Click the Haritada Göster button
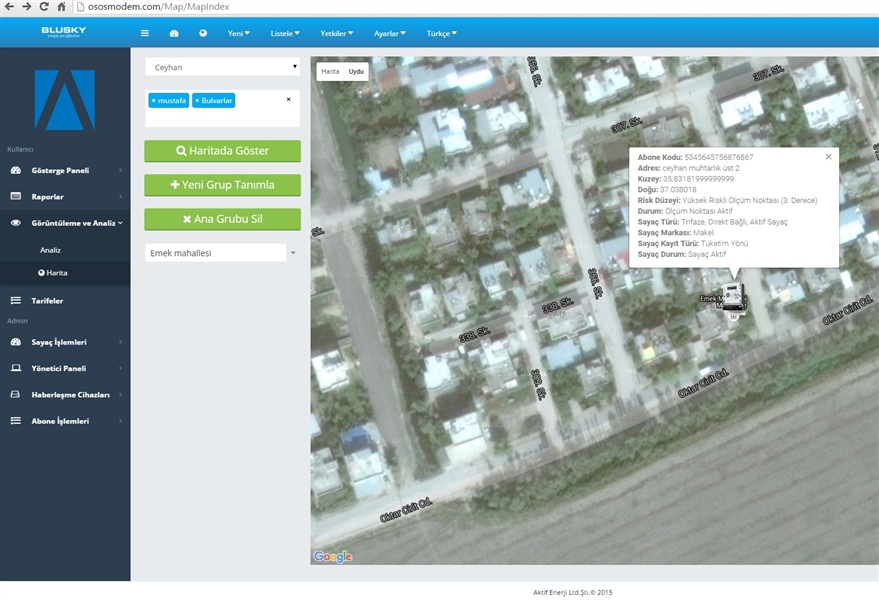This screenshot has height=600, width=879. [223, 151]
